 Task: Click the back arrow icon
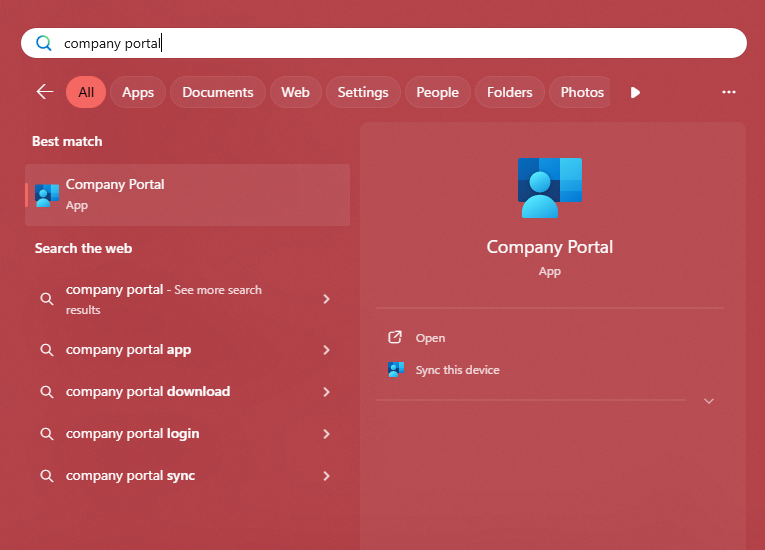(x=45, y=92)
